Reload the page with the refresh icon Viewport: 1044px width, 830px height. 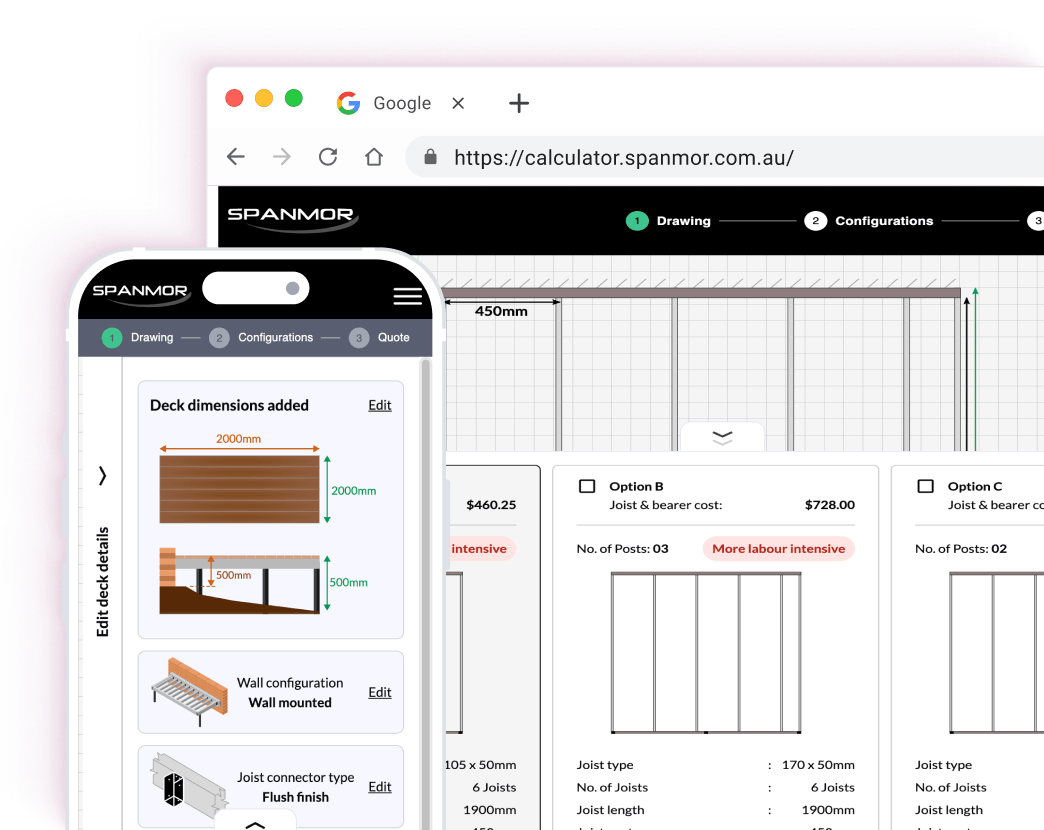point(328,157)
